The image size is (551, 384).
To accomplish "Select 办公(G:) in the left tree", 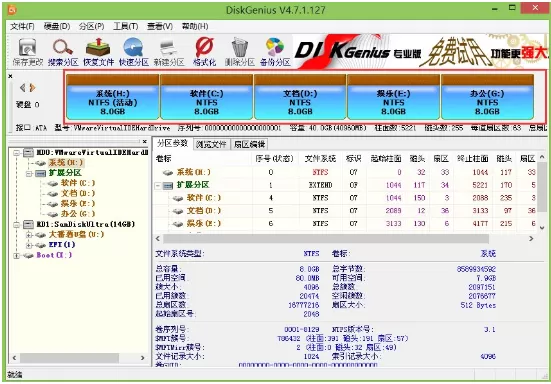I will [78, 214].
